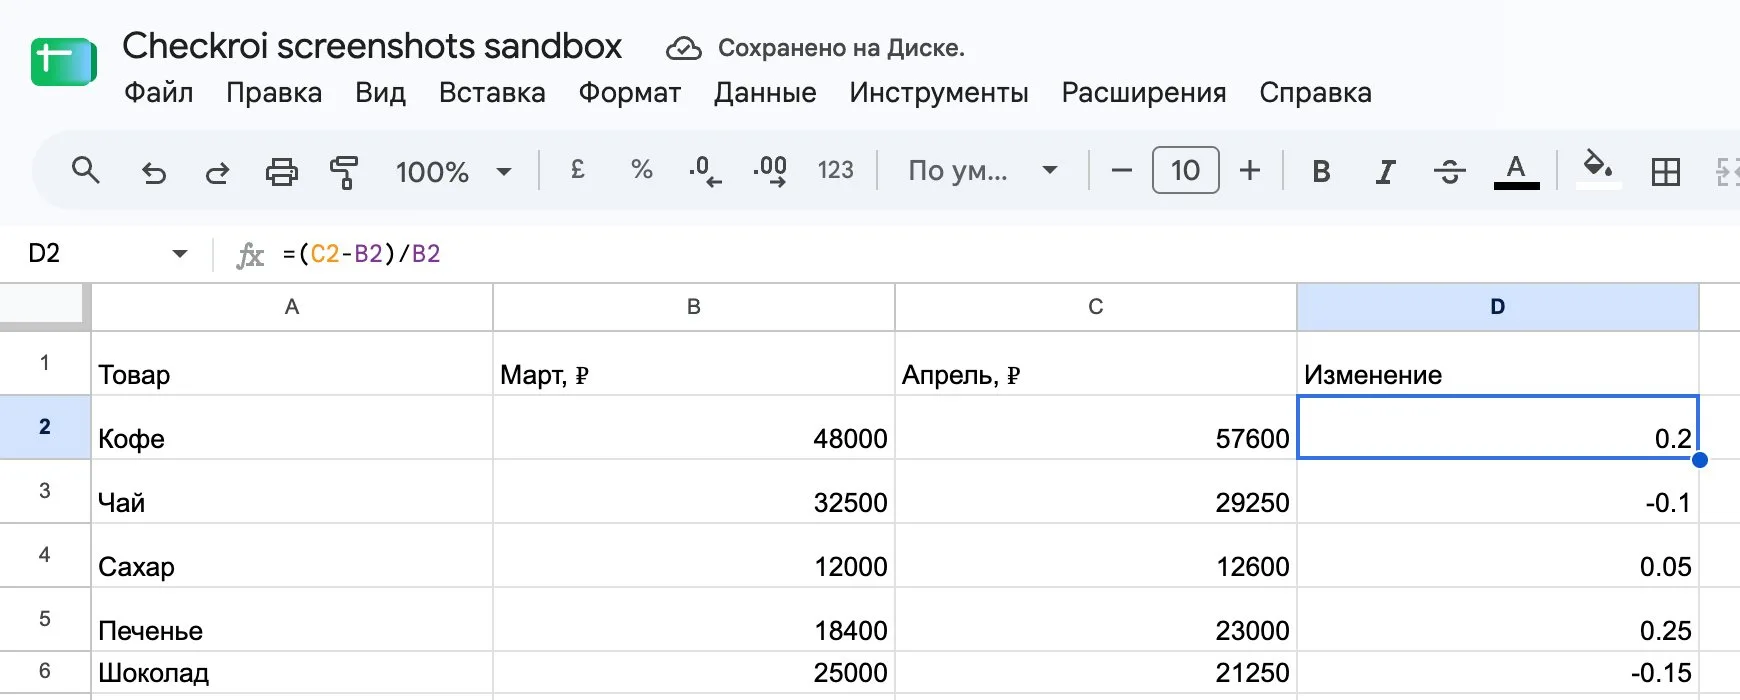The image size is (1740, 700).
Task: Open the Справка menu
Action: click(1315, 93)
